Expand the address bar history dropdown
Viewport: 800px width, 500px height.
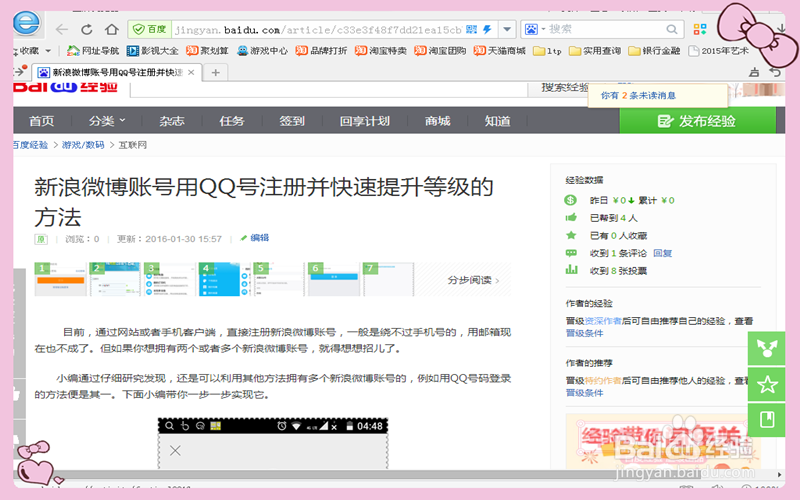point(507,30)
